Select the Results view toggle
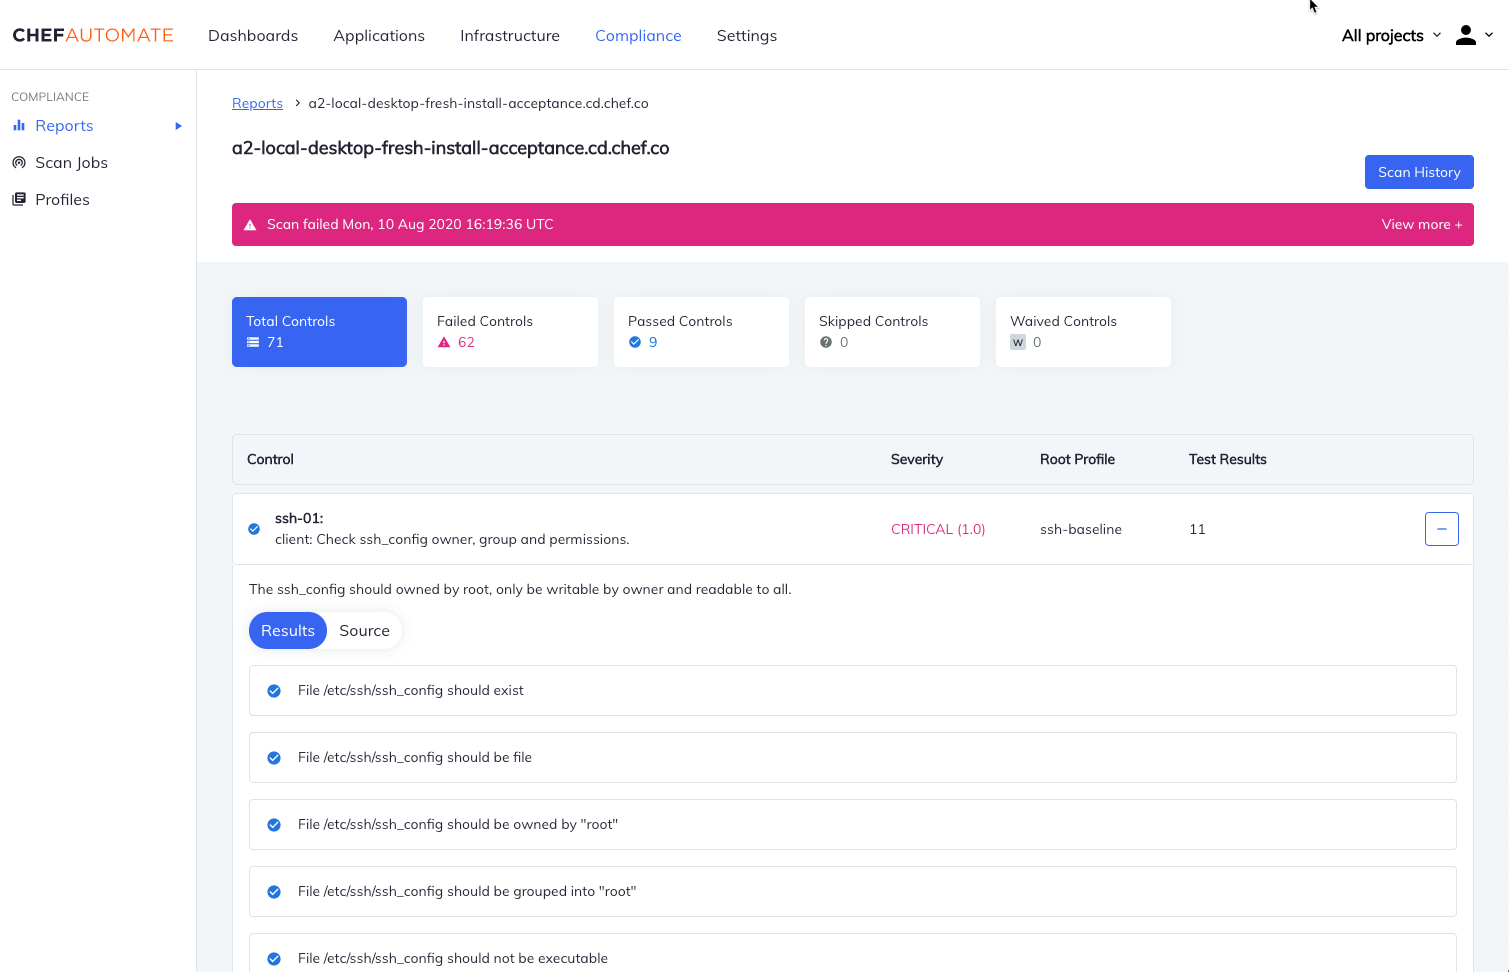 click(x=287, y=630)
